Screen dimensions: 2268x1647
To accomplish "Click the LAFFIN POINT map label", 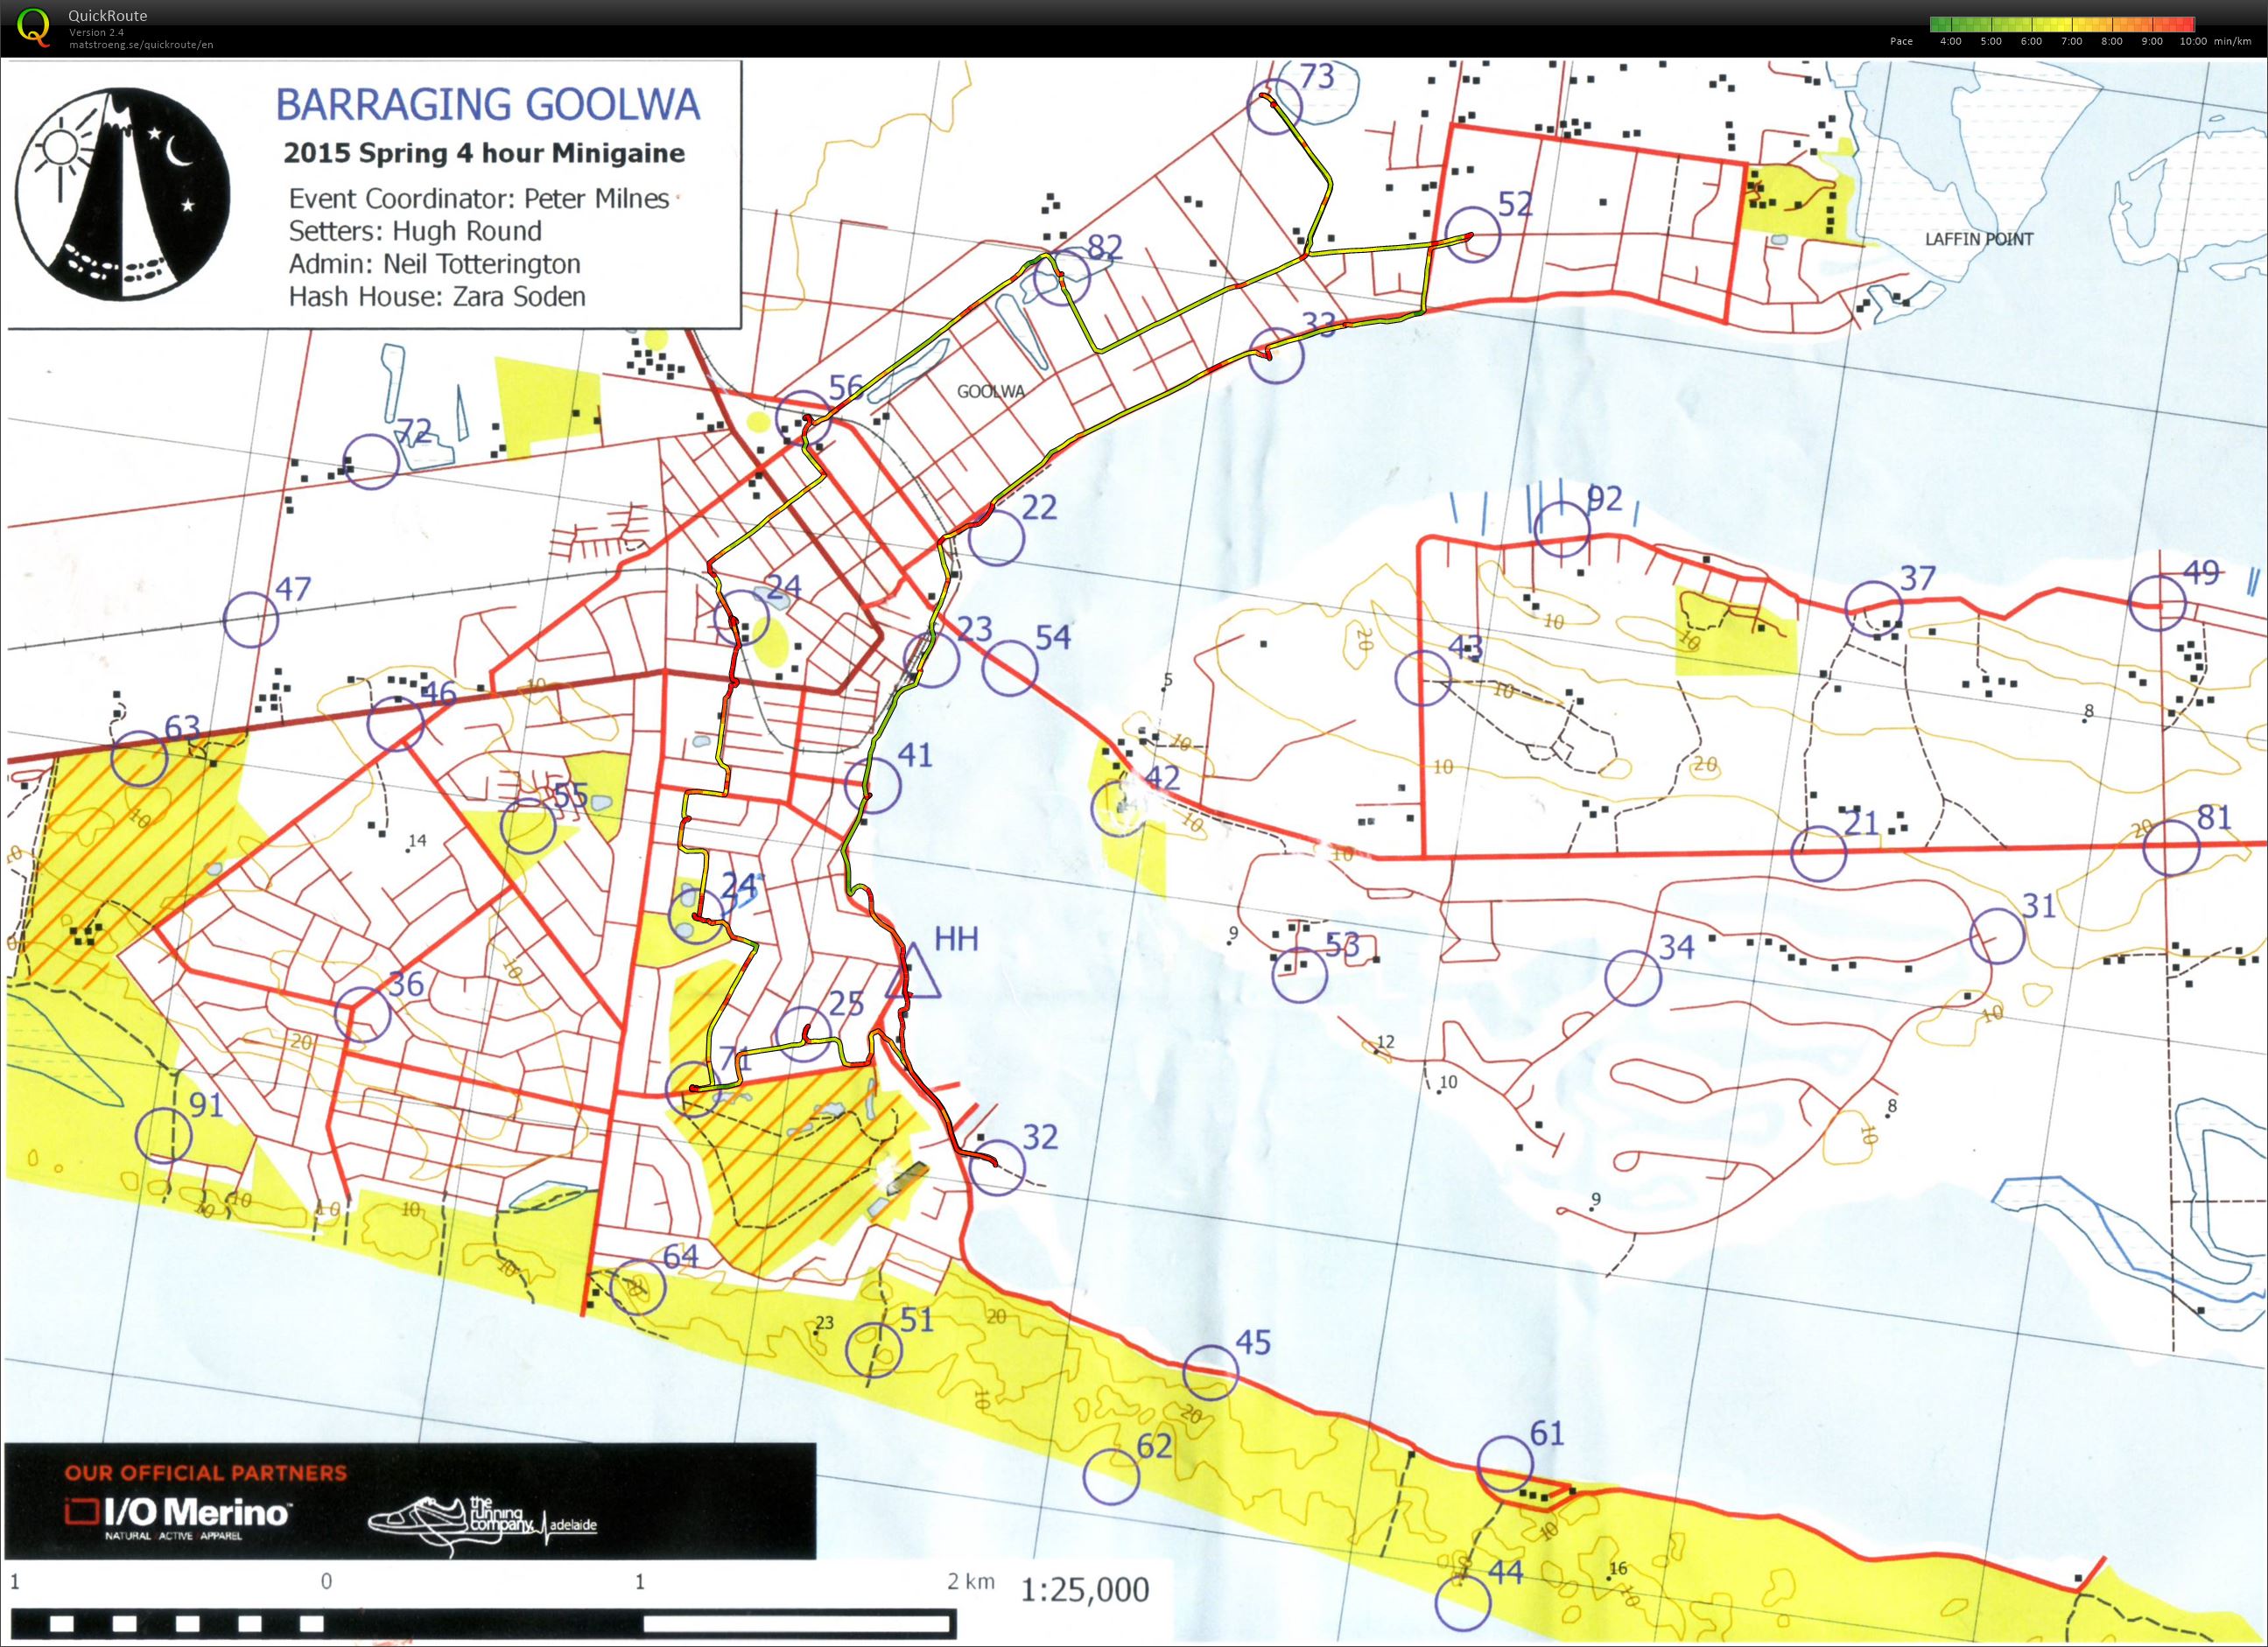I will pyautogui.click(x=1978, y=239).
